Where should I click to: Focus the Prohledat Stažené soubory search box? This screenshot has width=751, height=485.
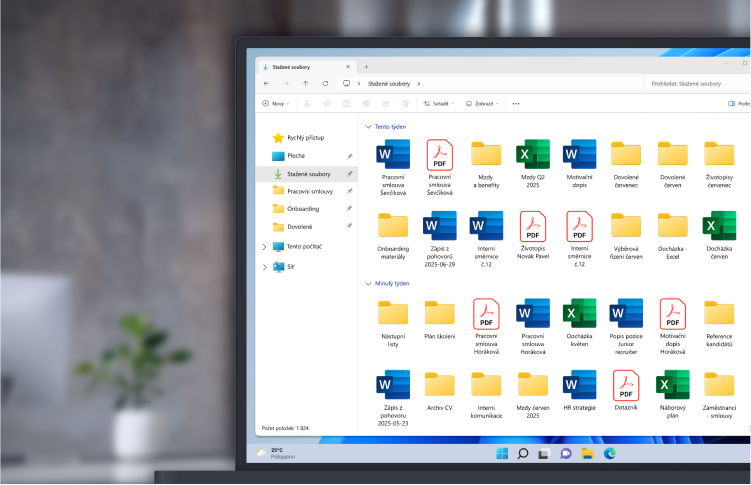click(697, 84)
